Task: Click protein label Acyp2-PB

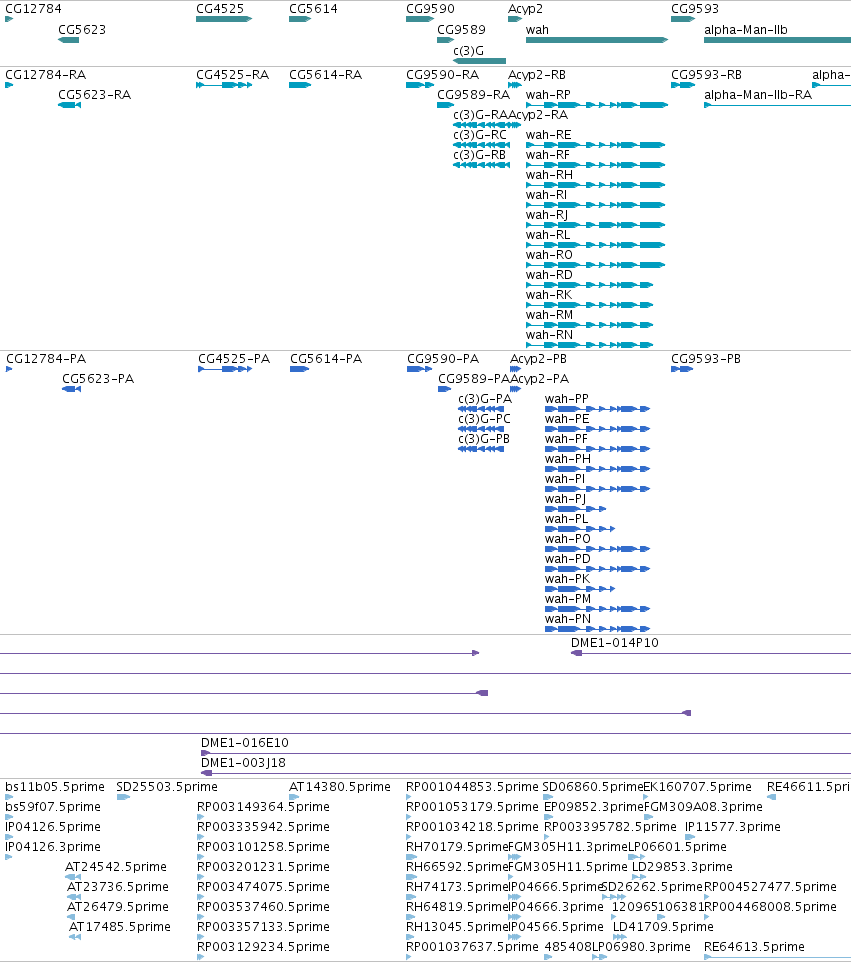Action: coord(538,359)
